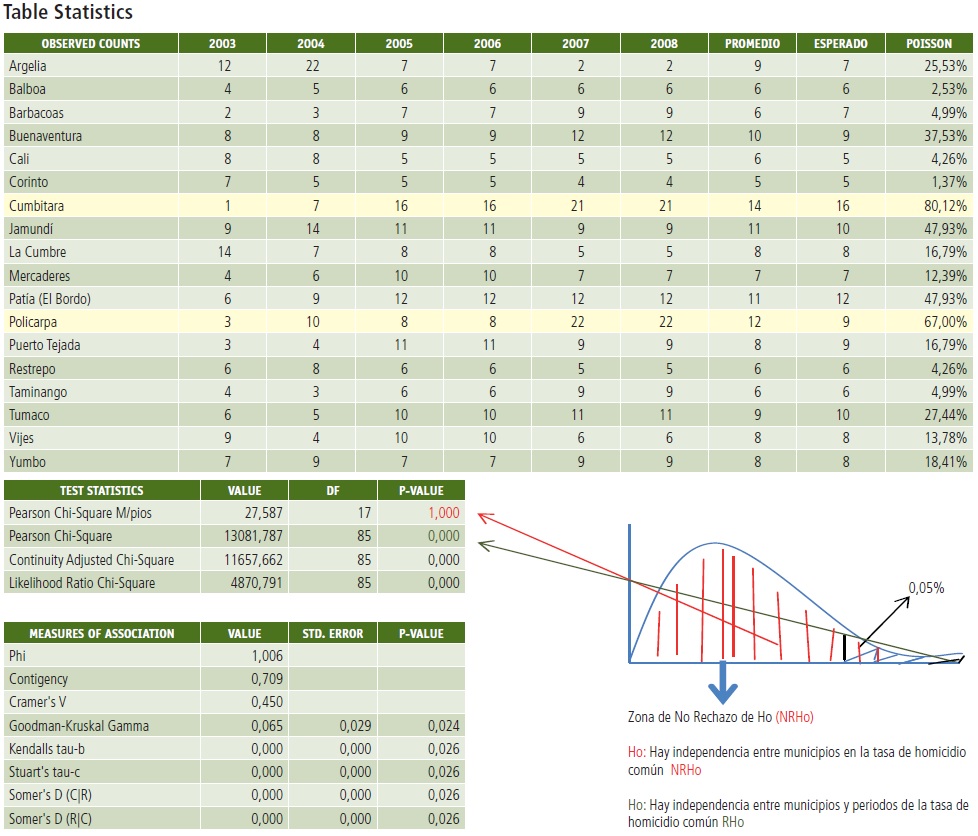978x836 pixels.
Task: Click the POISSON column header
Action: (929, 44)
